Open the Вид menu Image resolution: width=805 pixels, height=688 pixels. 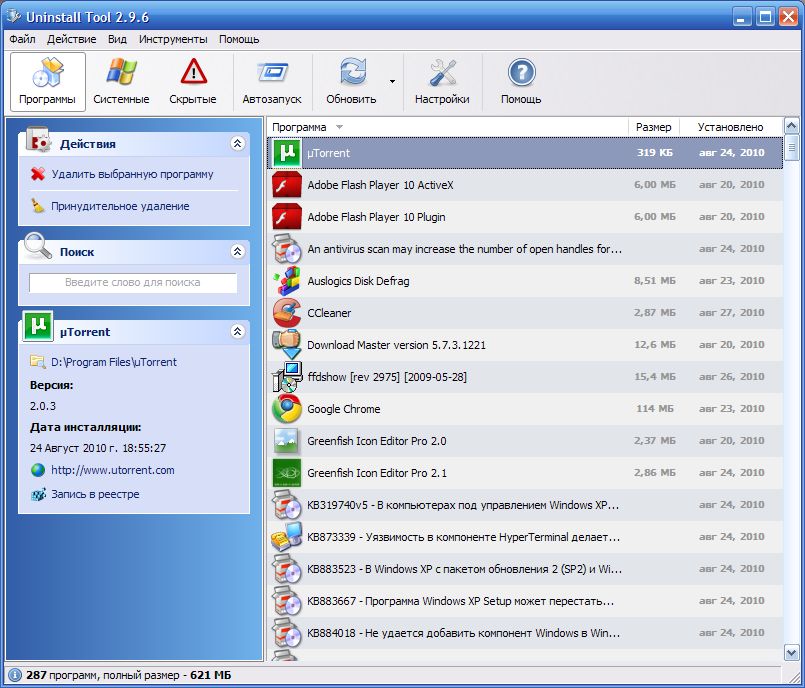115,39
